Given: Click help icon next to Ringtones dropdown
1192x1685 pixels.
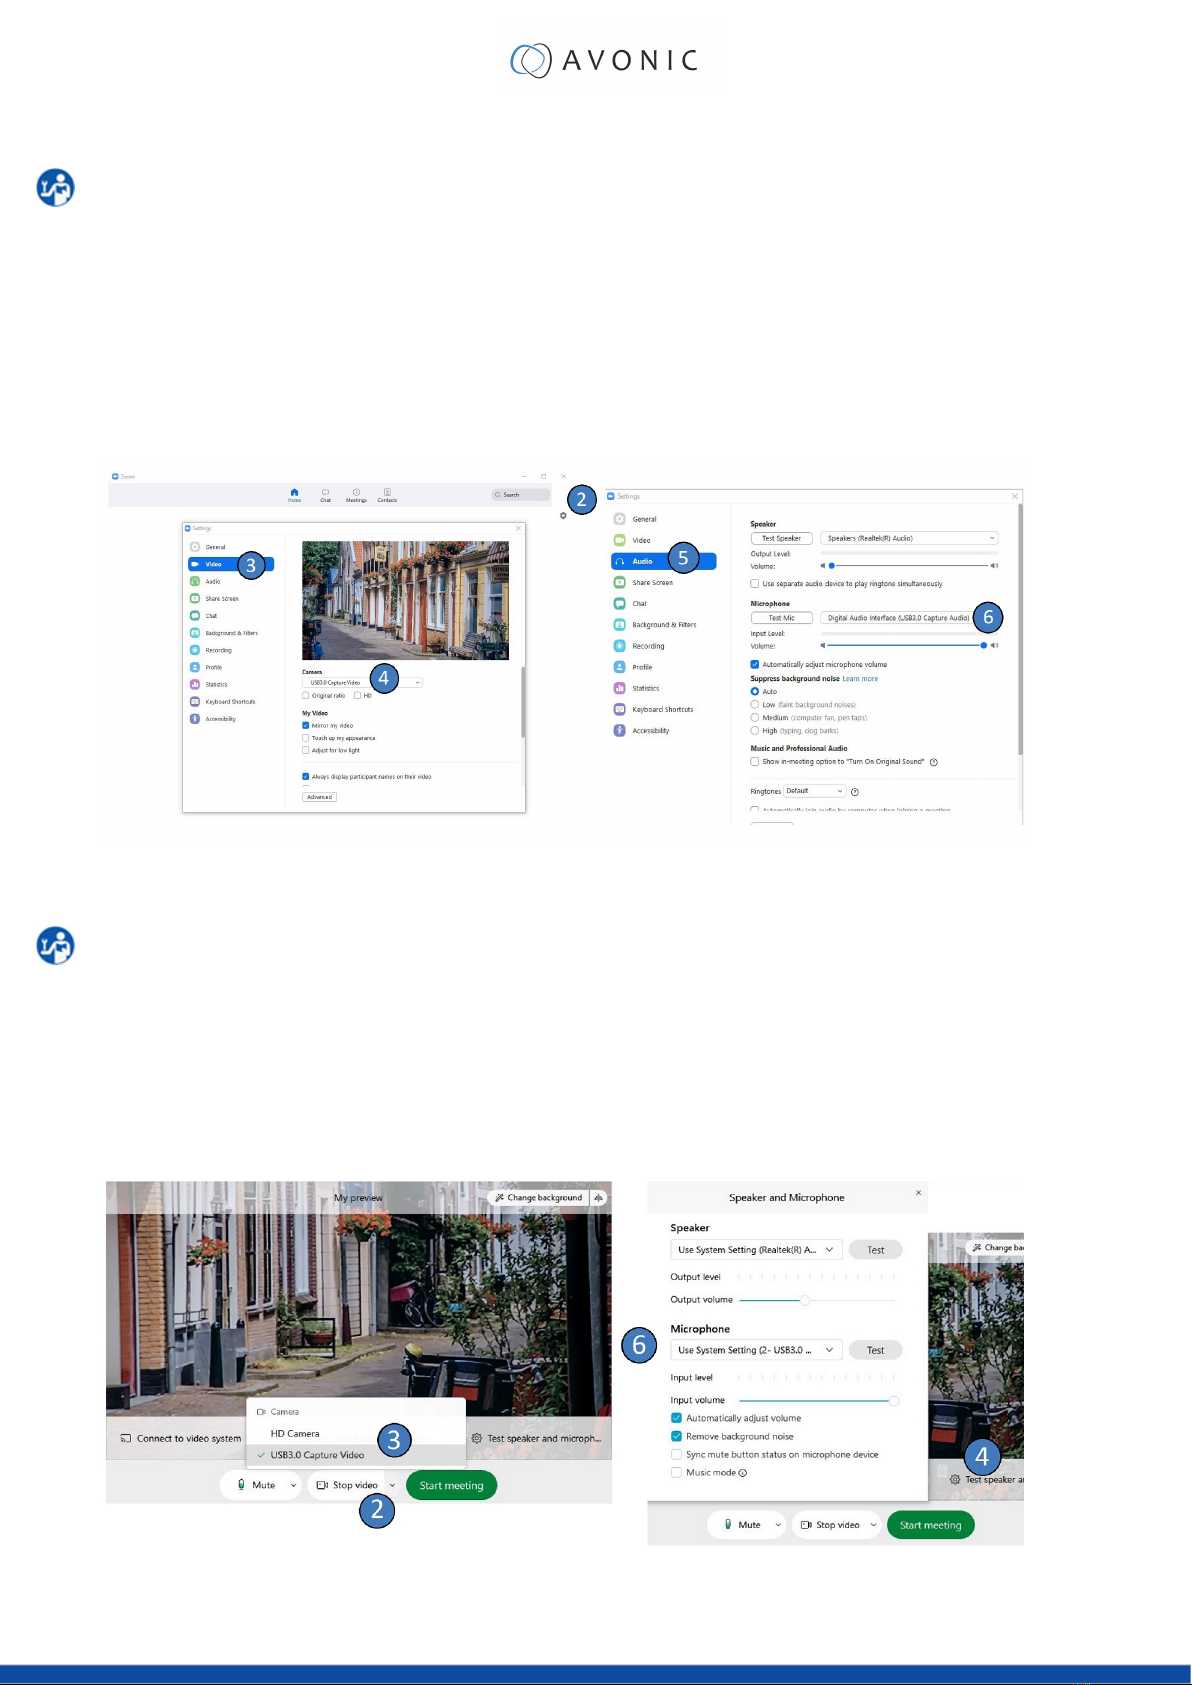Looking at the screenshot, I should pyautogui.click(x=855, y=792).
